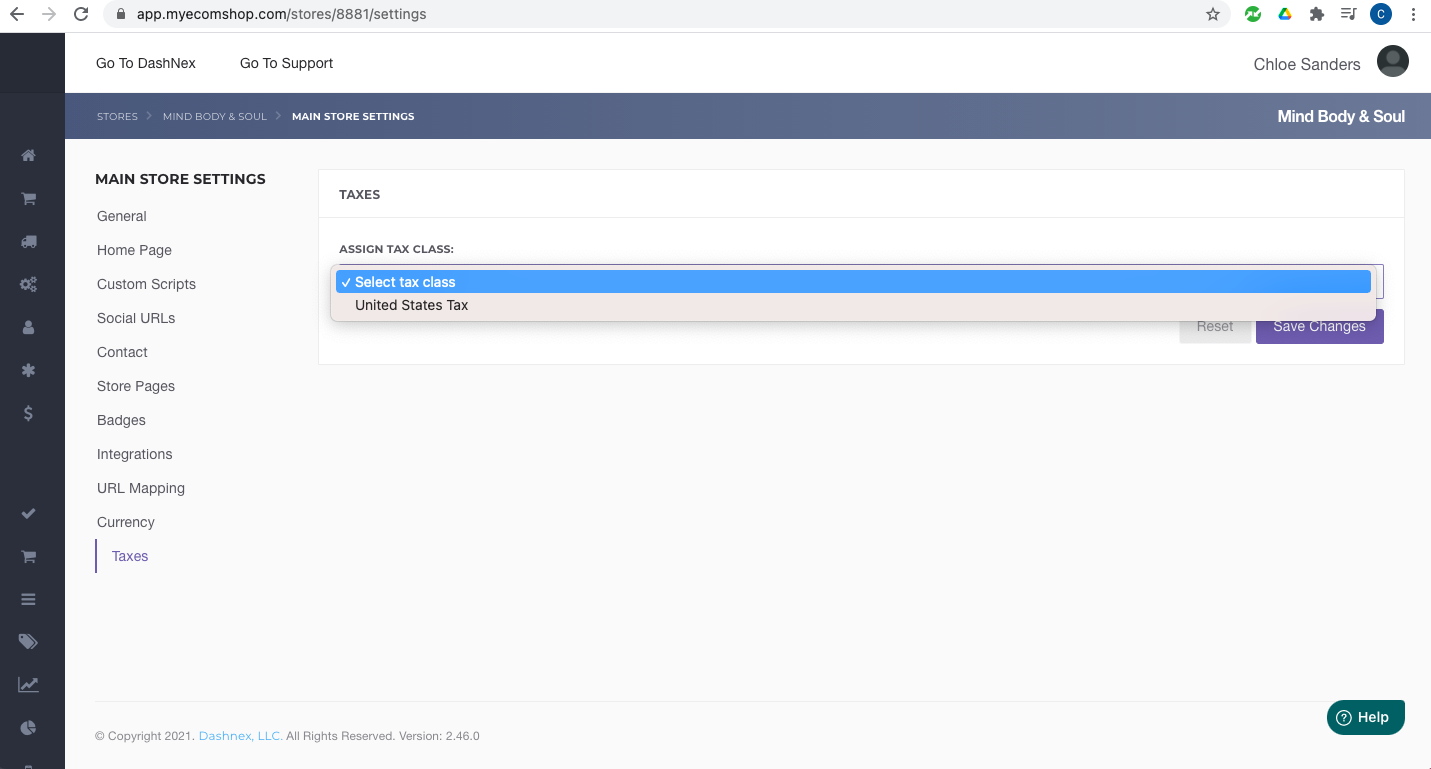
Task: View site info via the lock icon
Action: coord(121,14)
